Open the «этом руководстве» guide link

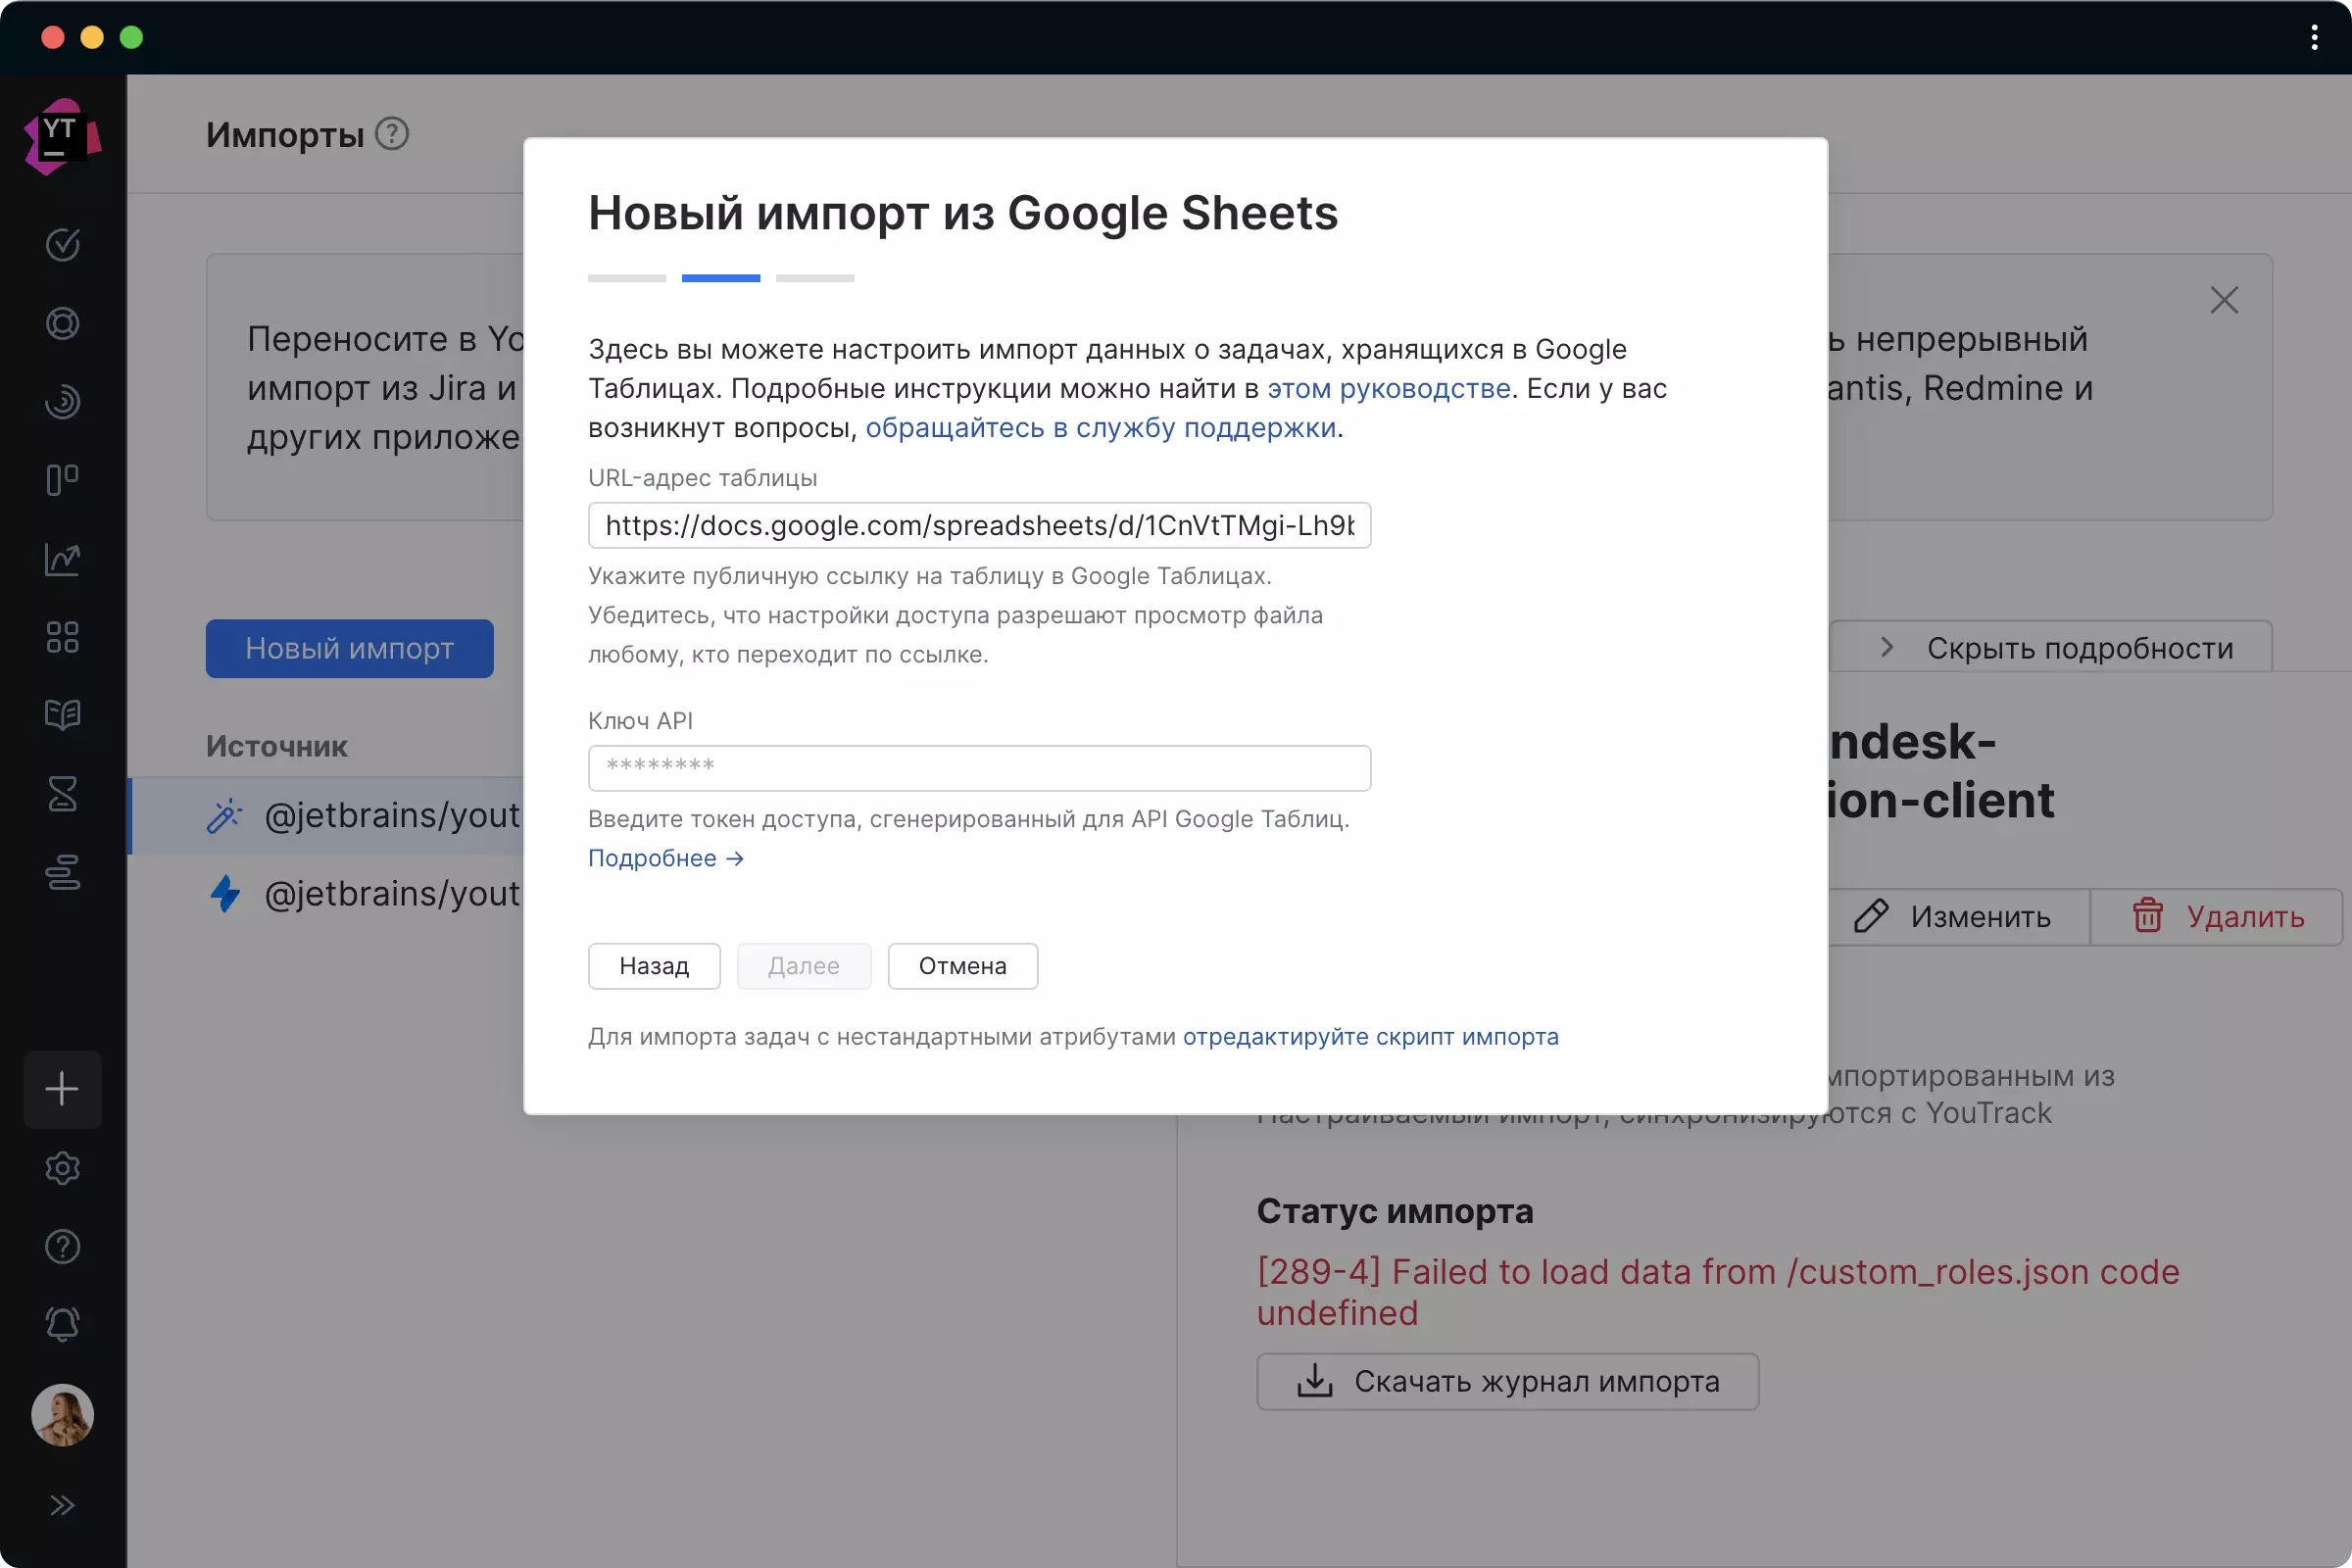1388,389
